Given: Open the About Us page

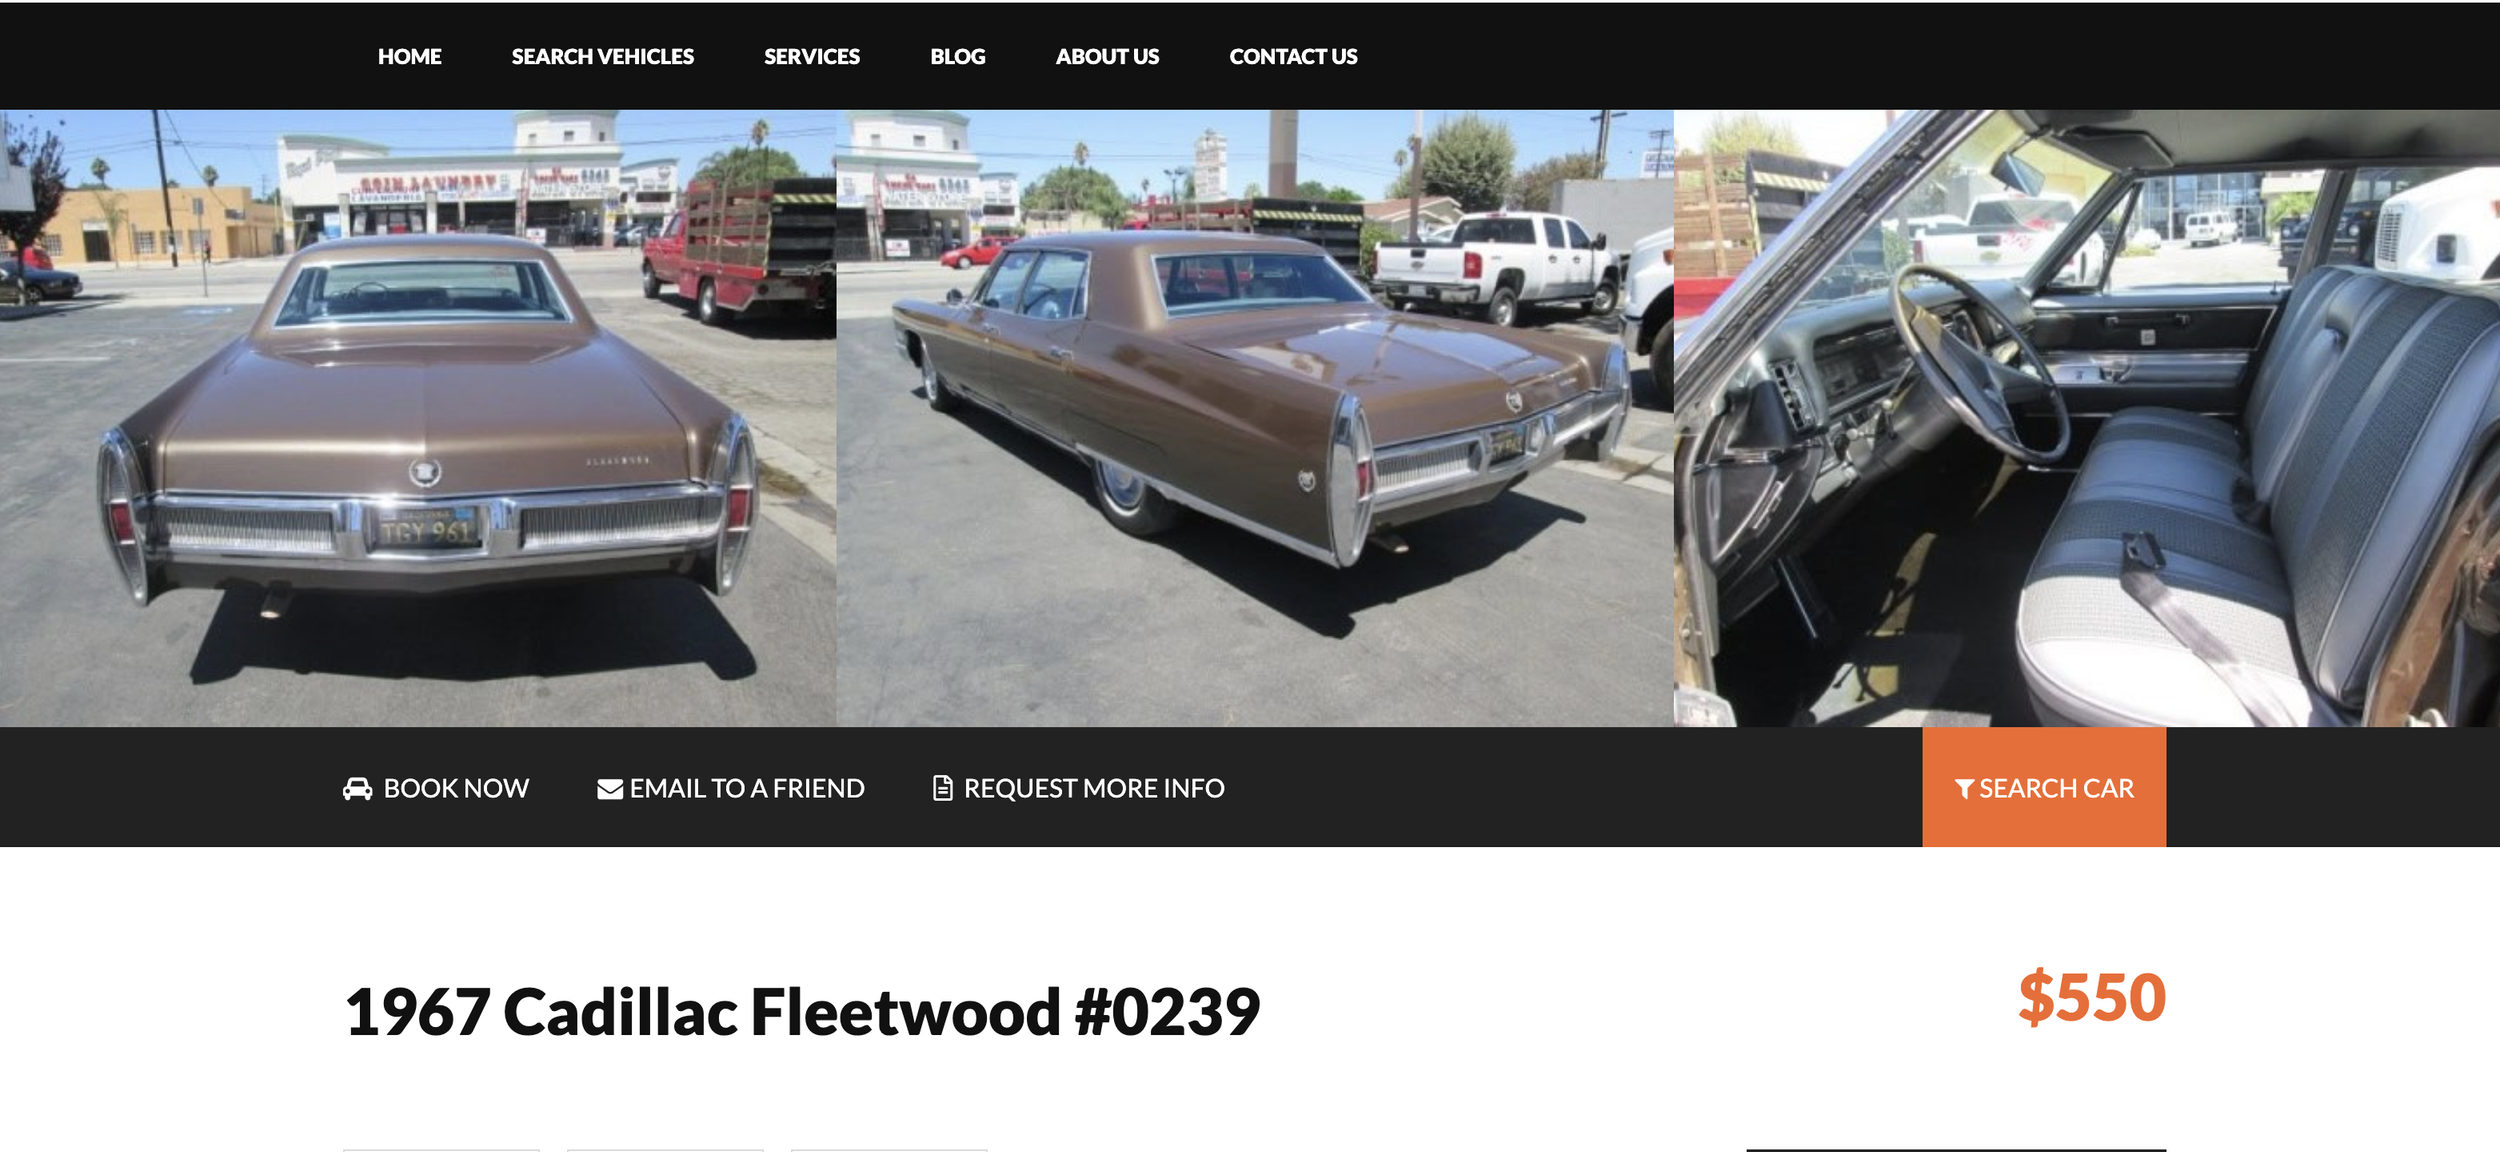Looking at the screenshot, I should pyautogui.click(x=1107, y=57).
